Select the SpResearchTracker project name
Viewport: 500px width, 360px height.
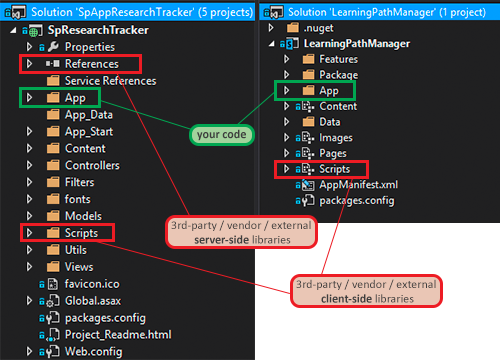pyautogui.click(x=98, y=30)
